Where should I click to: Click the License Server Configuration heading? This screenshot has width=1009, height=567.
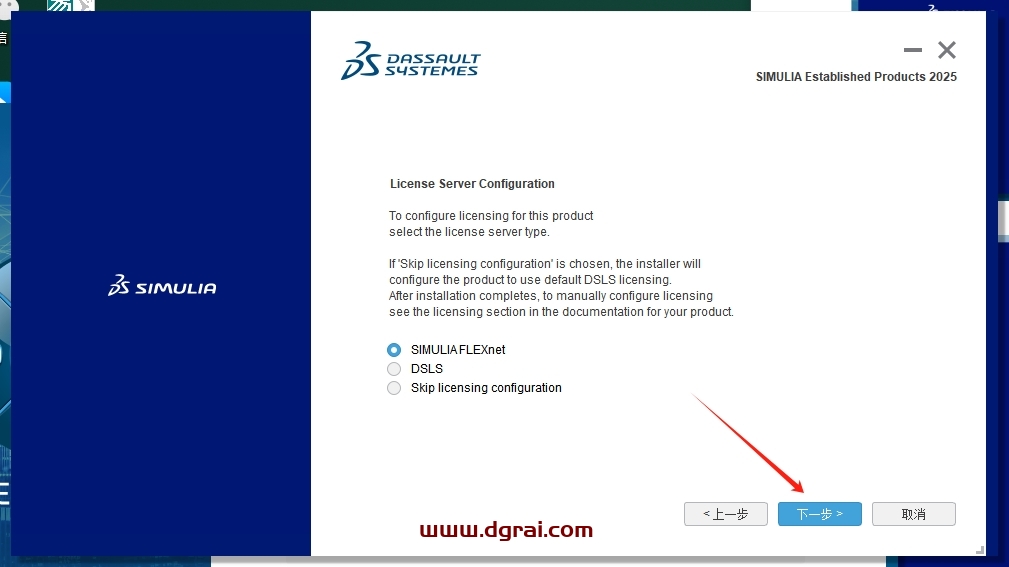point(472,184)
